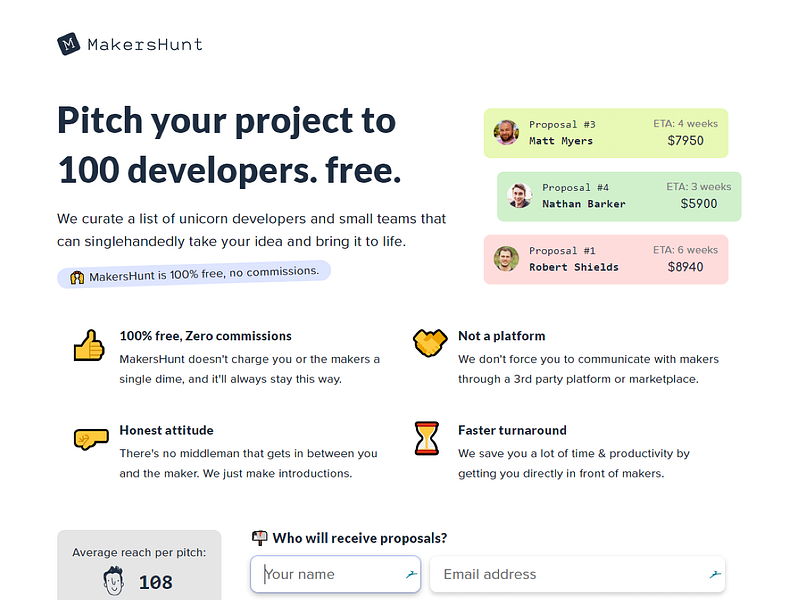The width and height of the screenshot is (800, 600).
Task: Click the $7950 price text
Action: (x=685, y=141)
